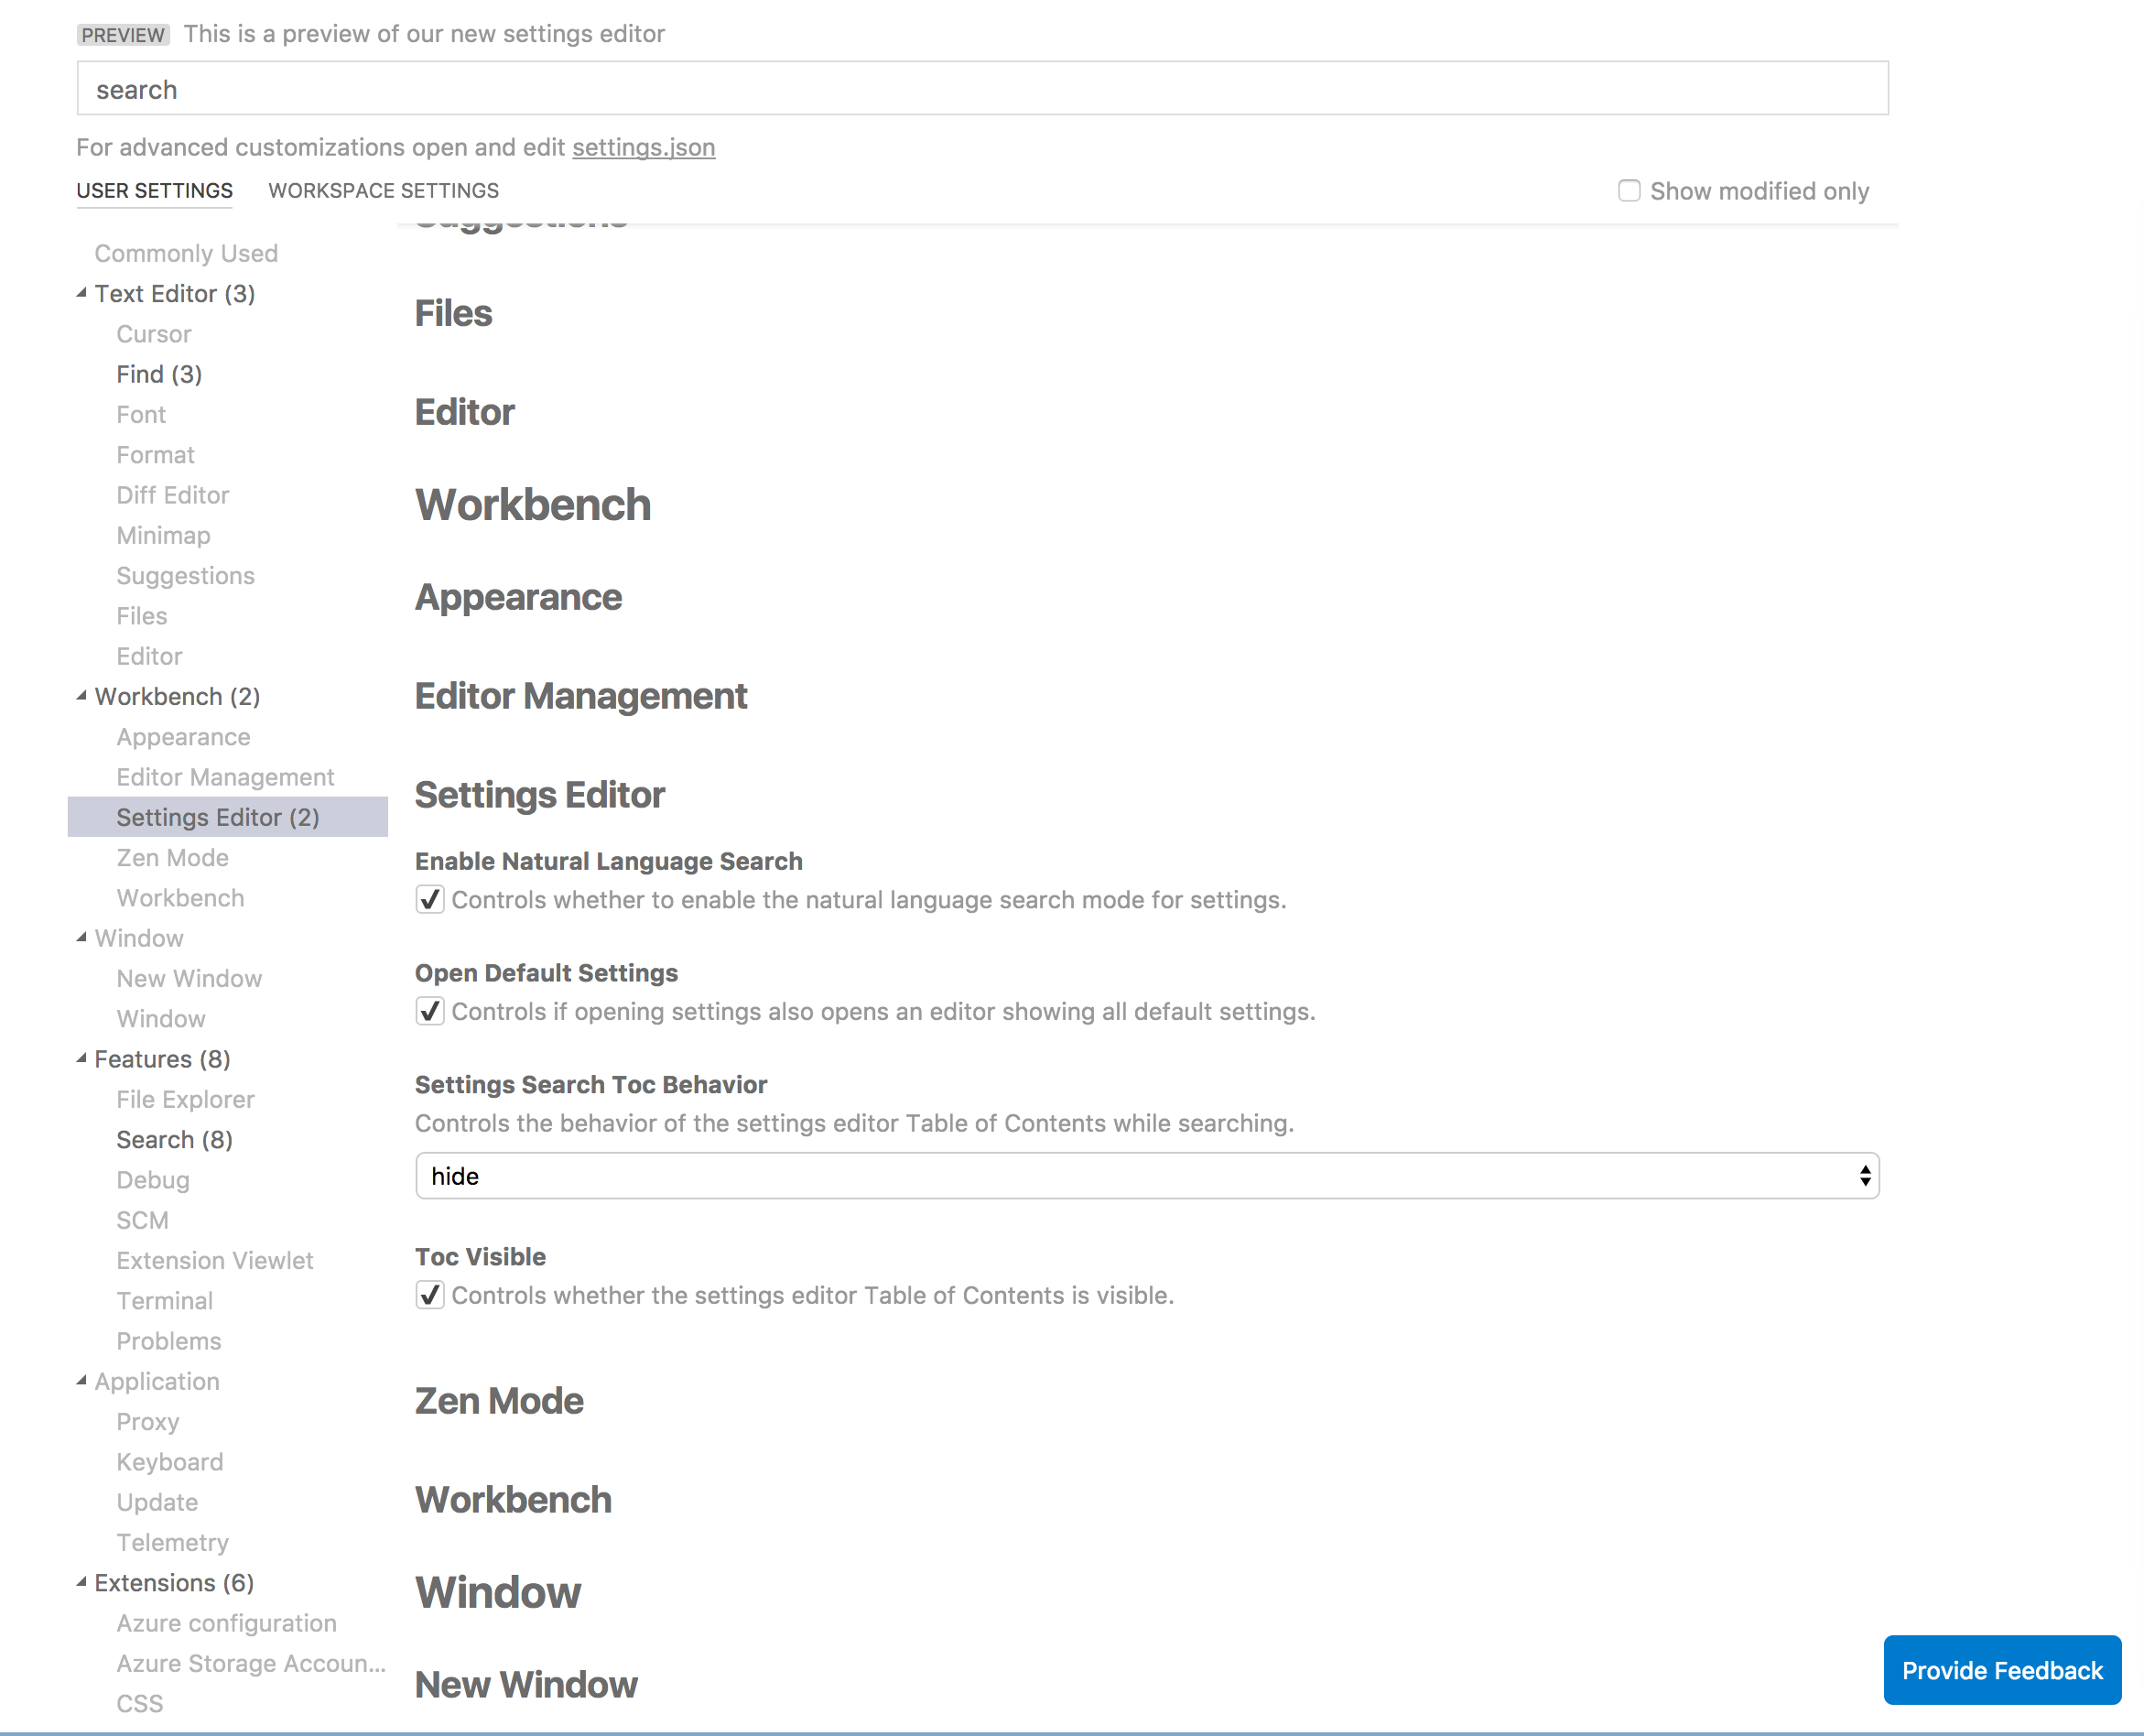Screen dimensions: 2144x1736
Task: Collapse the Features tree section
Action: 83,1059
